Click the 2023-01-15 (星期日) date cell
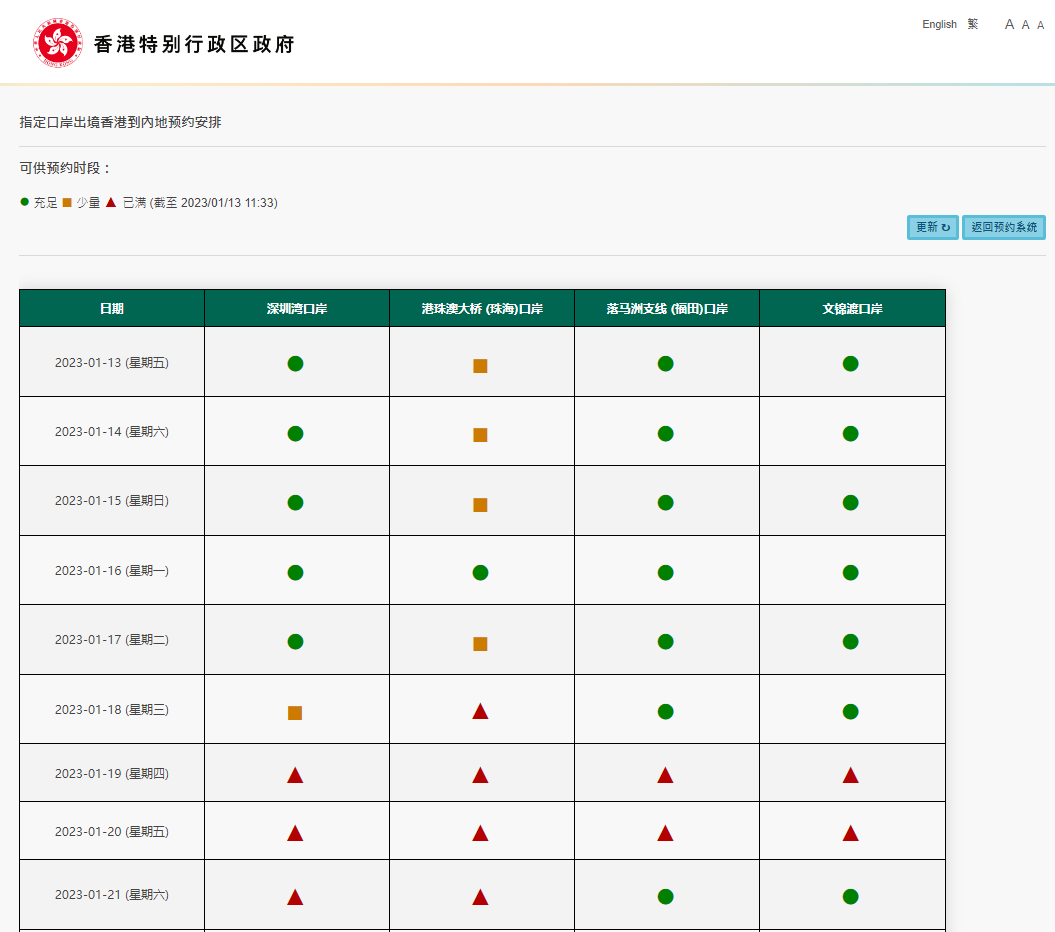 (x=112, y=501)
